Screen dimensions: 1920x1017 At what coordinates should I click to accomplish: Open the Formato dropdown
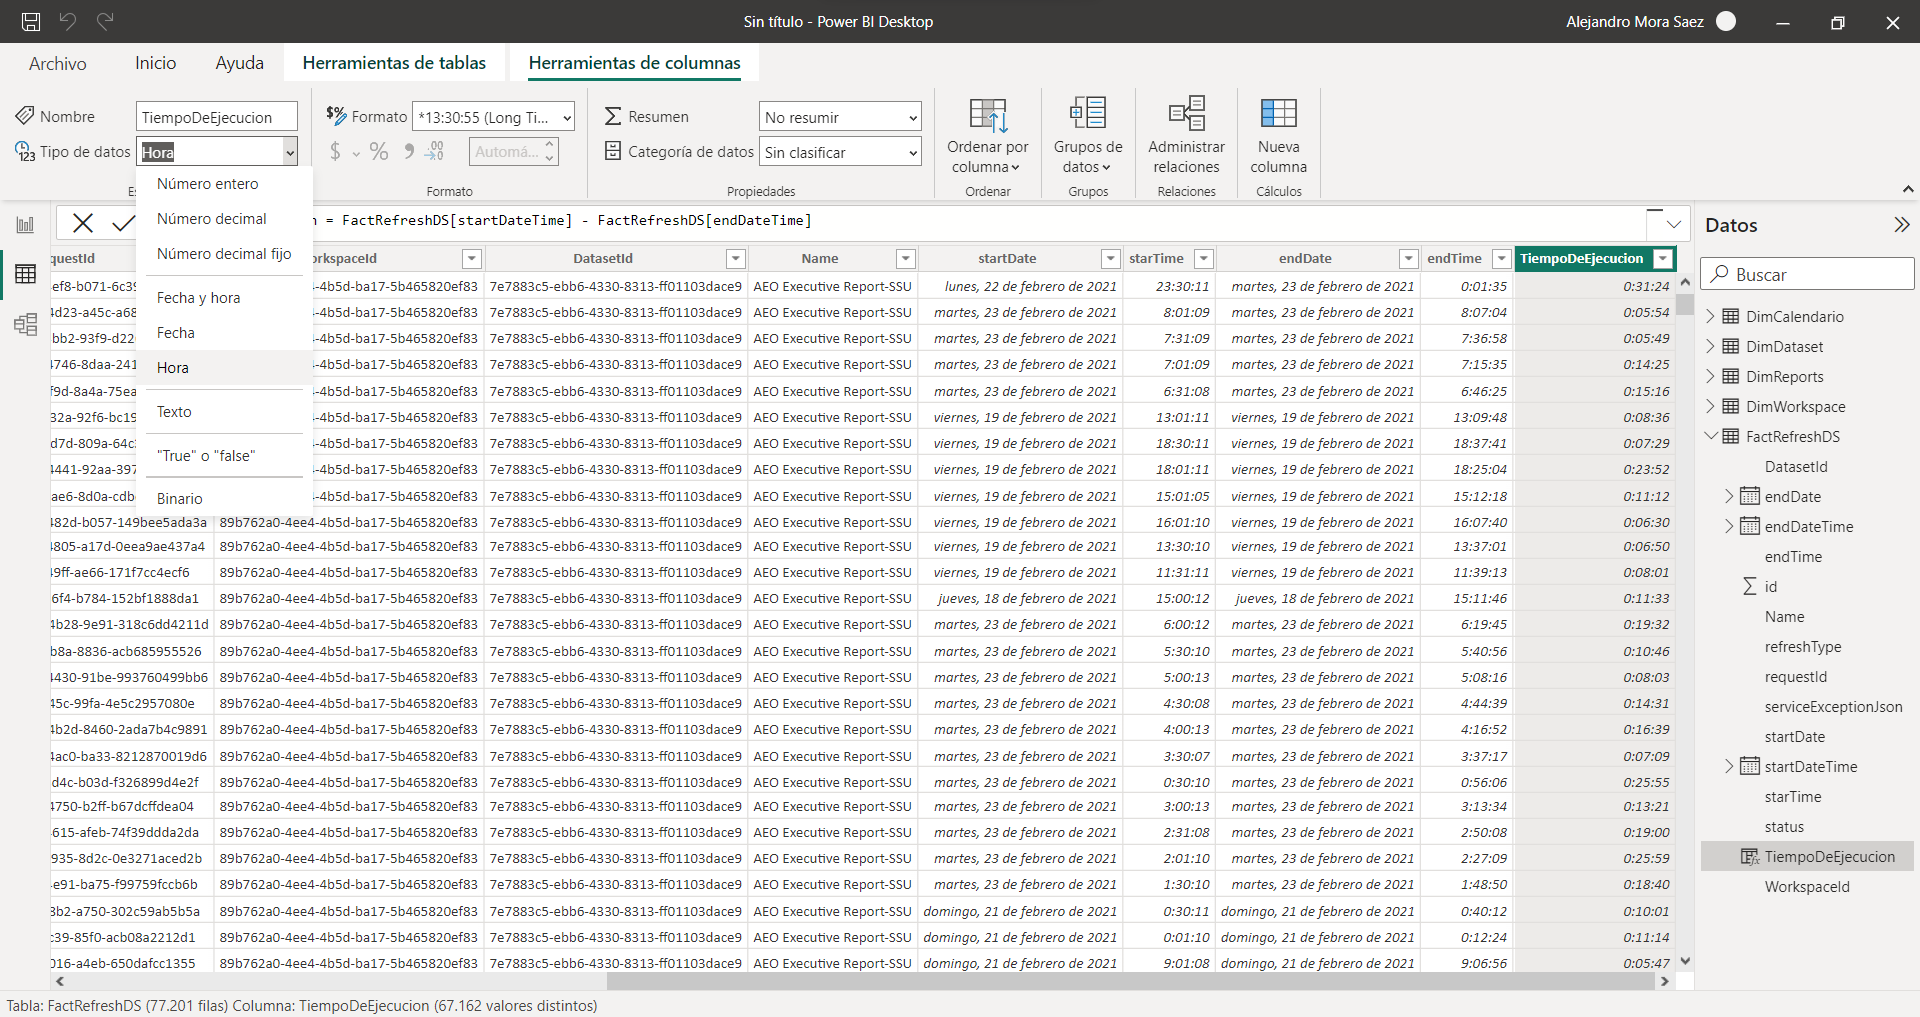click(x=494, y=117)
